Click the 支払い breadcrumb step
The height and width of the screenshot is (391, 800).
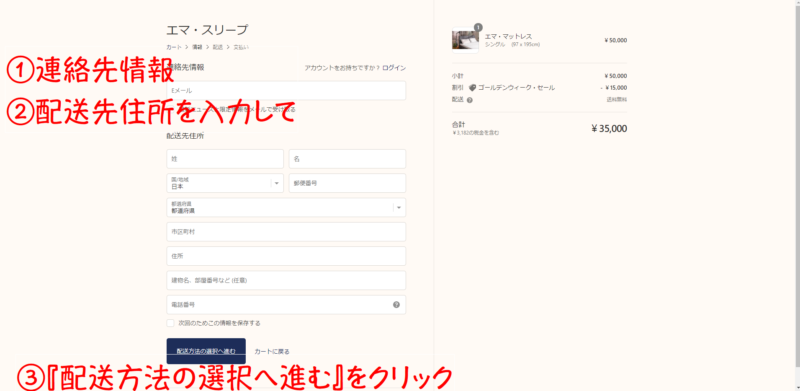tap(241, 47)
